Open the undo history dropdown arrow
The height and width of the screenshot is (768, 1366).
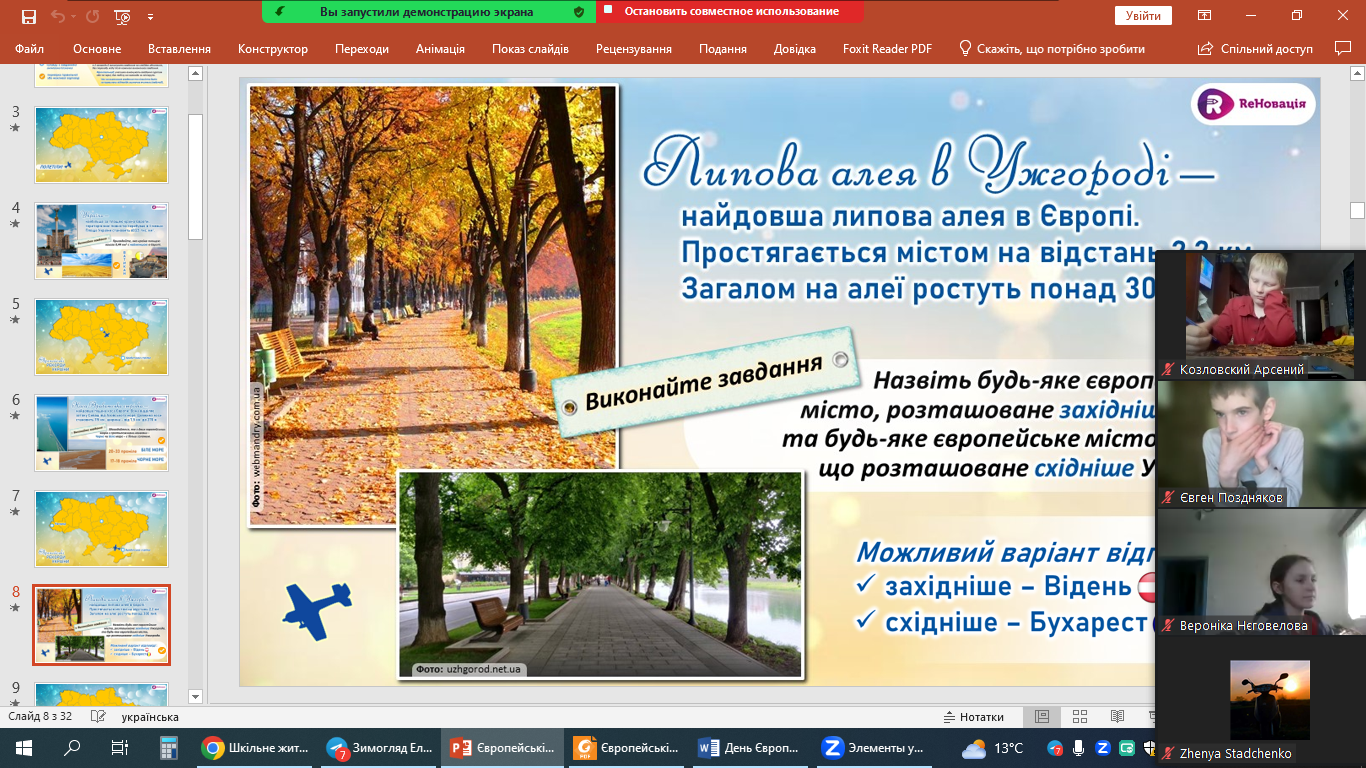[x=74, y=17]
